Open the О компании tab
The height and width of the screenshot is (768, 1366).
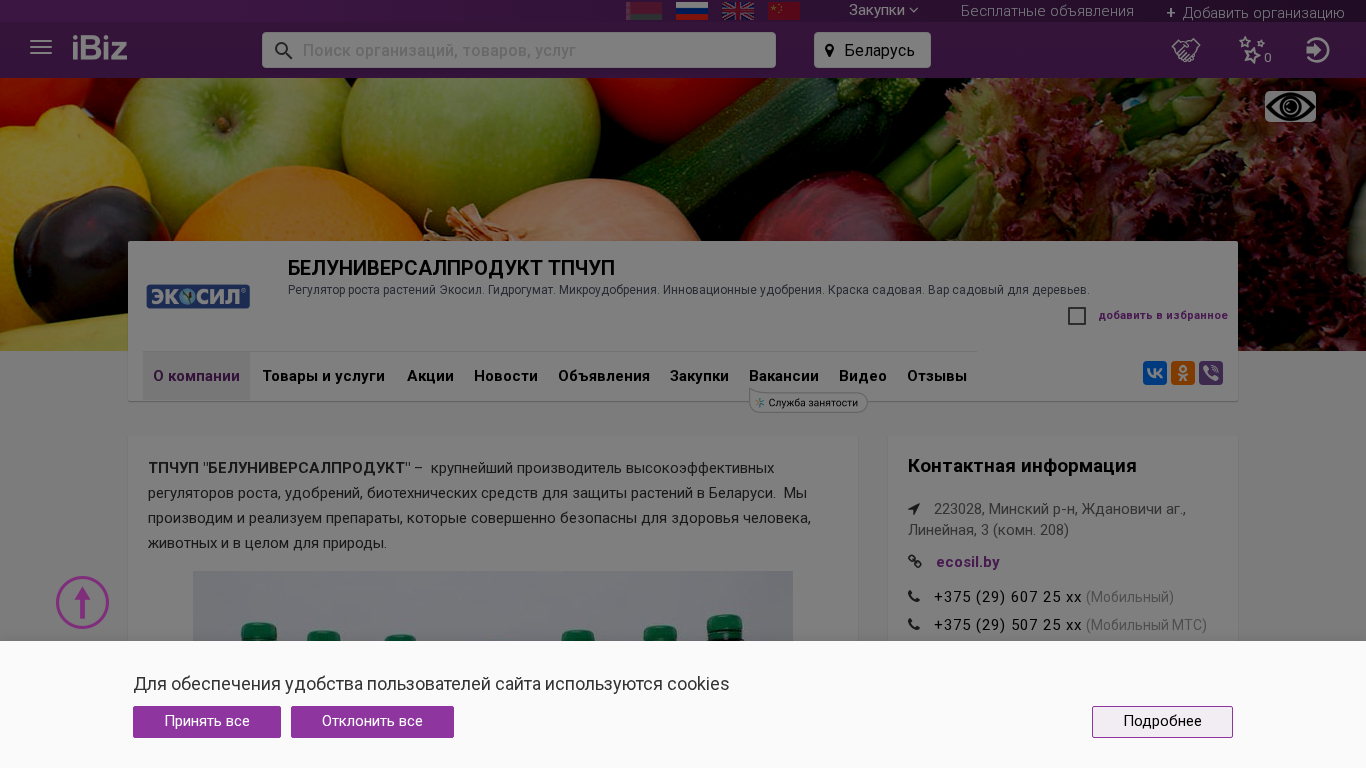pyautogui.click(x=196, y=376)
